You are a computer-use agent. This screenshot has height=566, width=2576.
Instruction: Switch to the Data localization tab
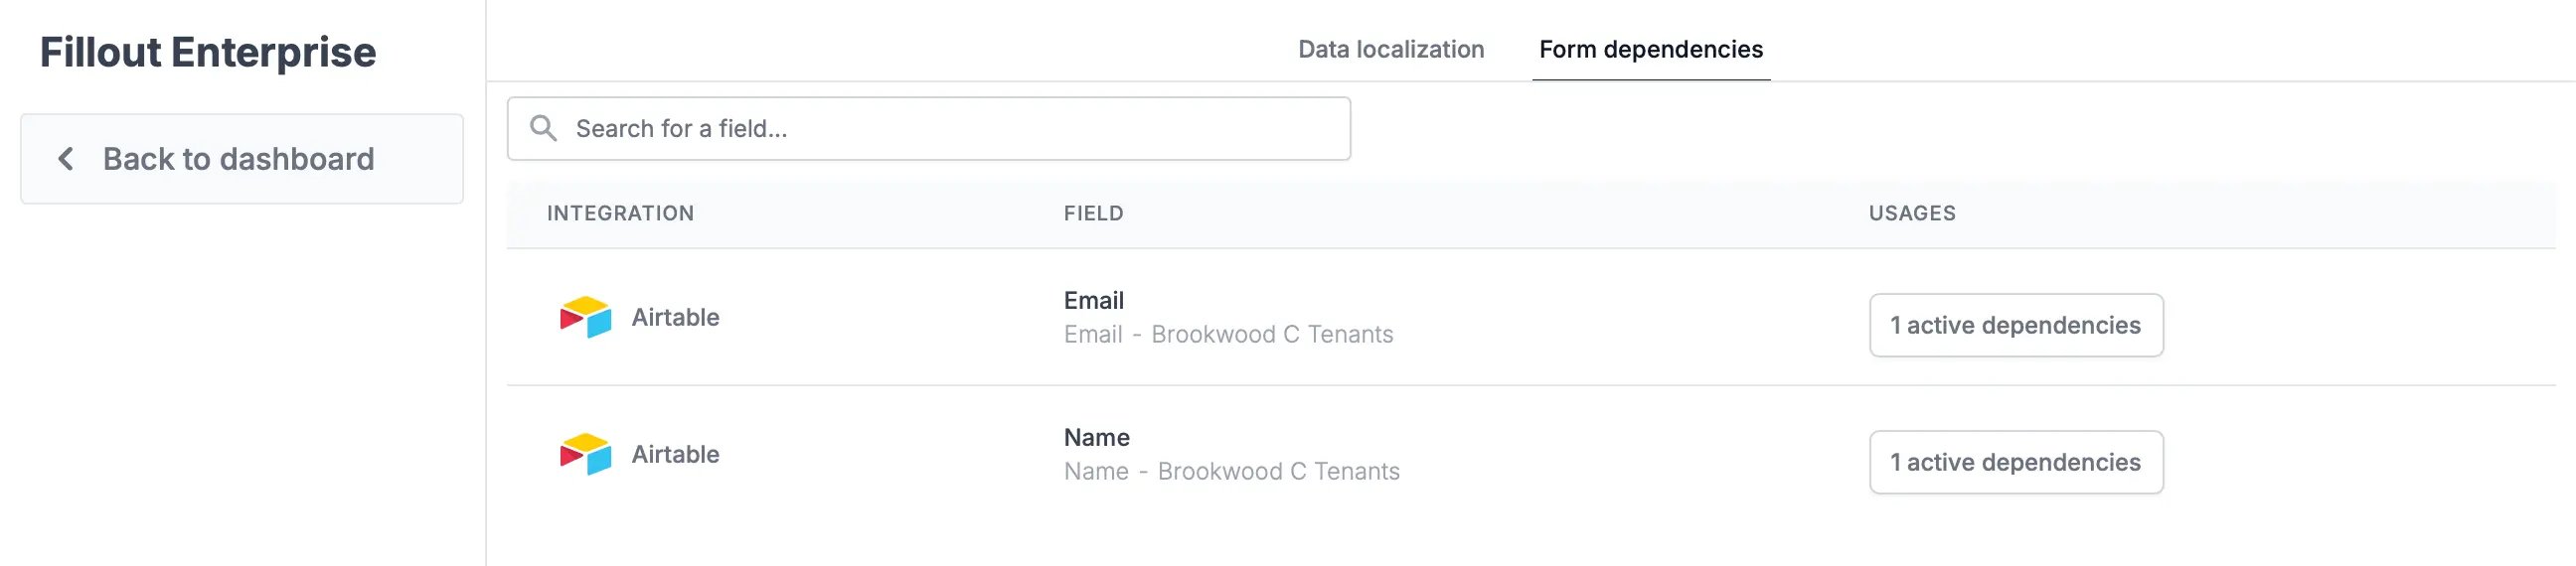[x=1391, y=49]
